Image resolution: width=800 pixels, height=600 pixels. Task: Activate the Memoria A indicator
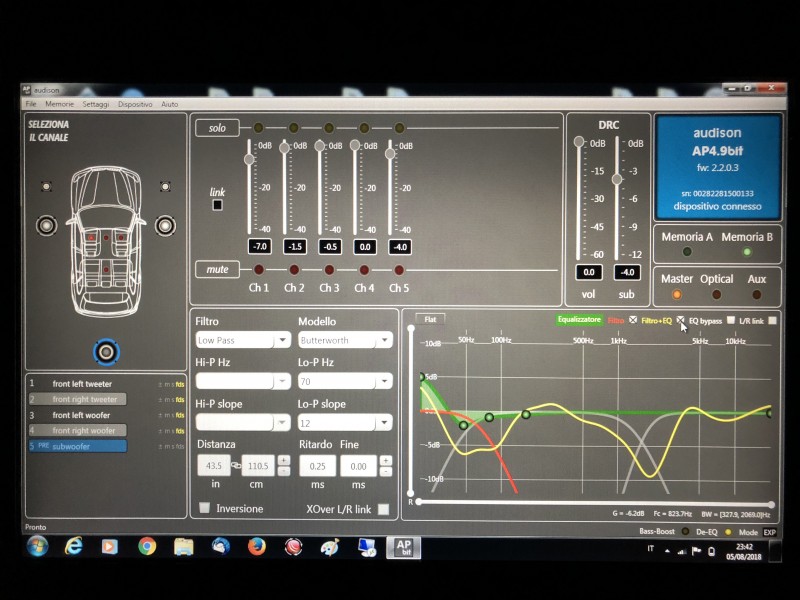pos(687,252)
